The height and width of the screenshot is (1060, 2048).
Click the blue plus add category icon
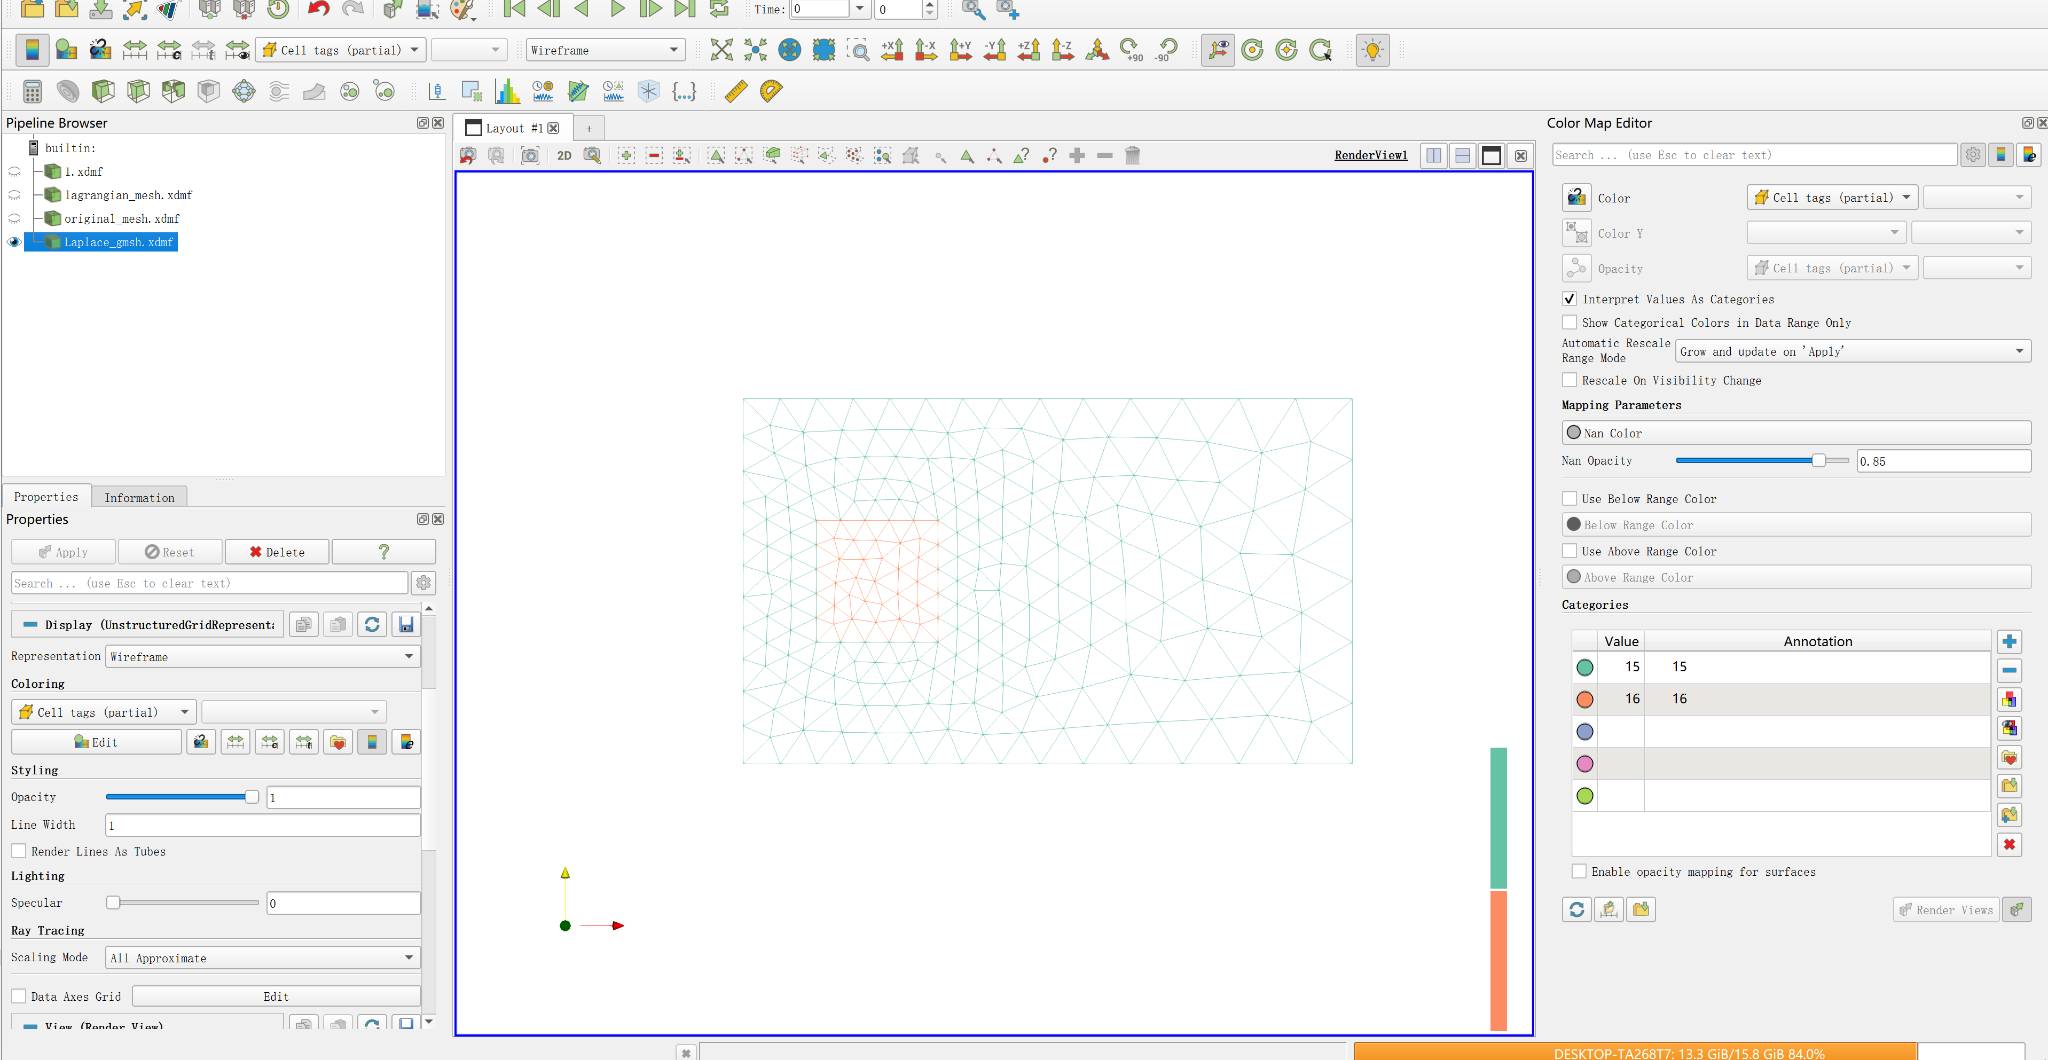pos(2009,642)
